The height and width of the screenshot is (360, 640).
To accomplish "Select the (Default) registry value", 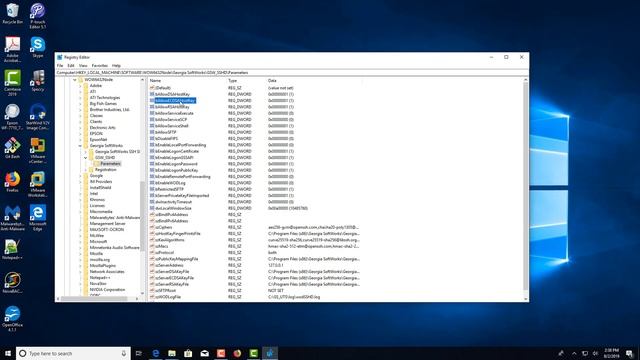I will (163, 88).
